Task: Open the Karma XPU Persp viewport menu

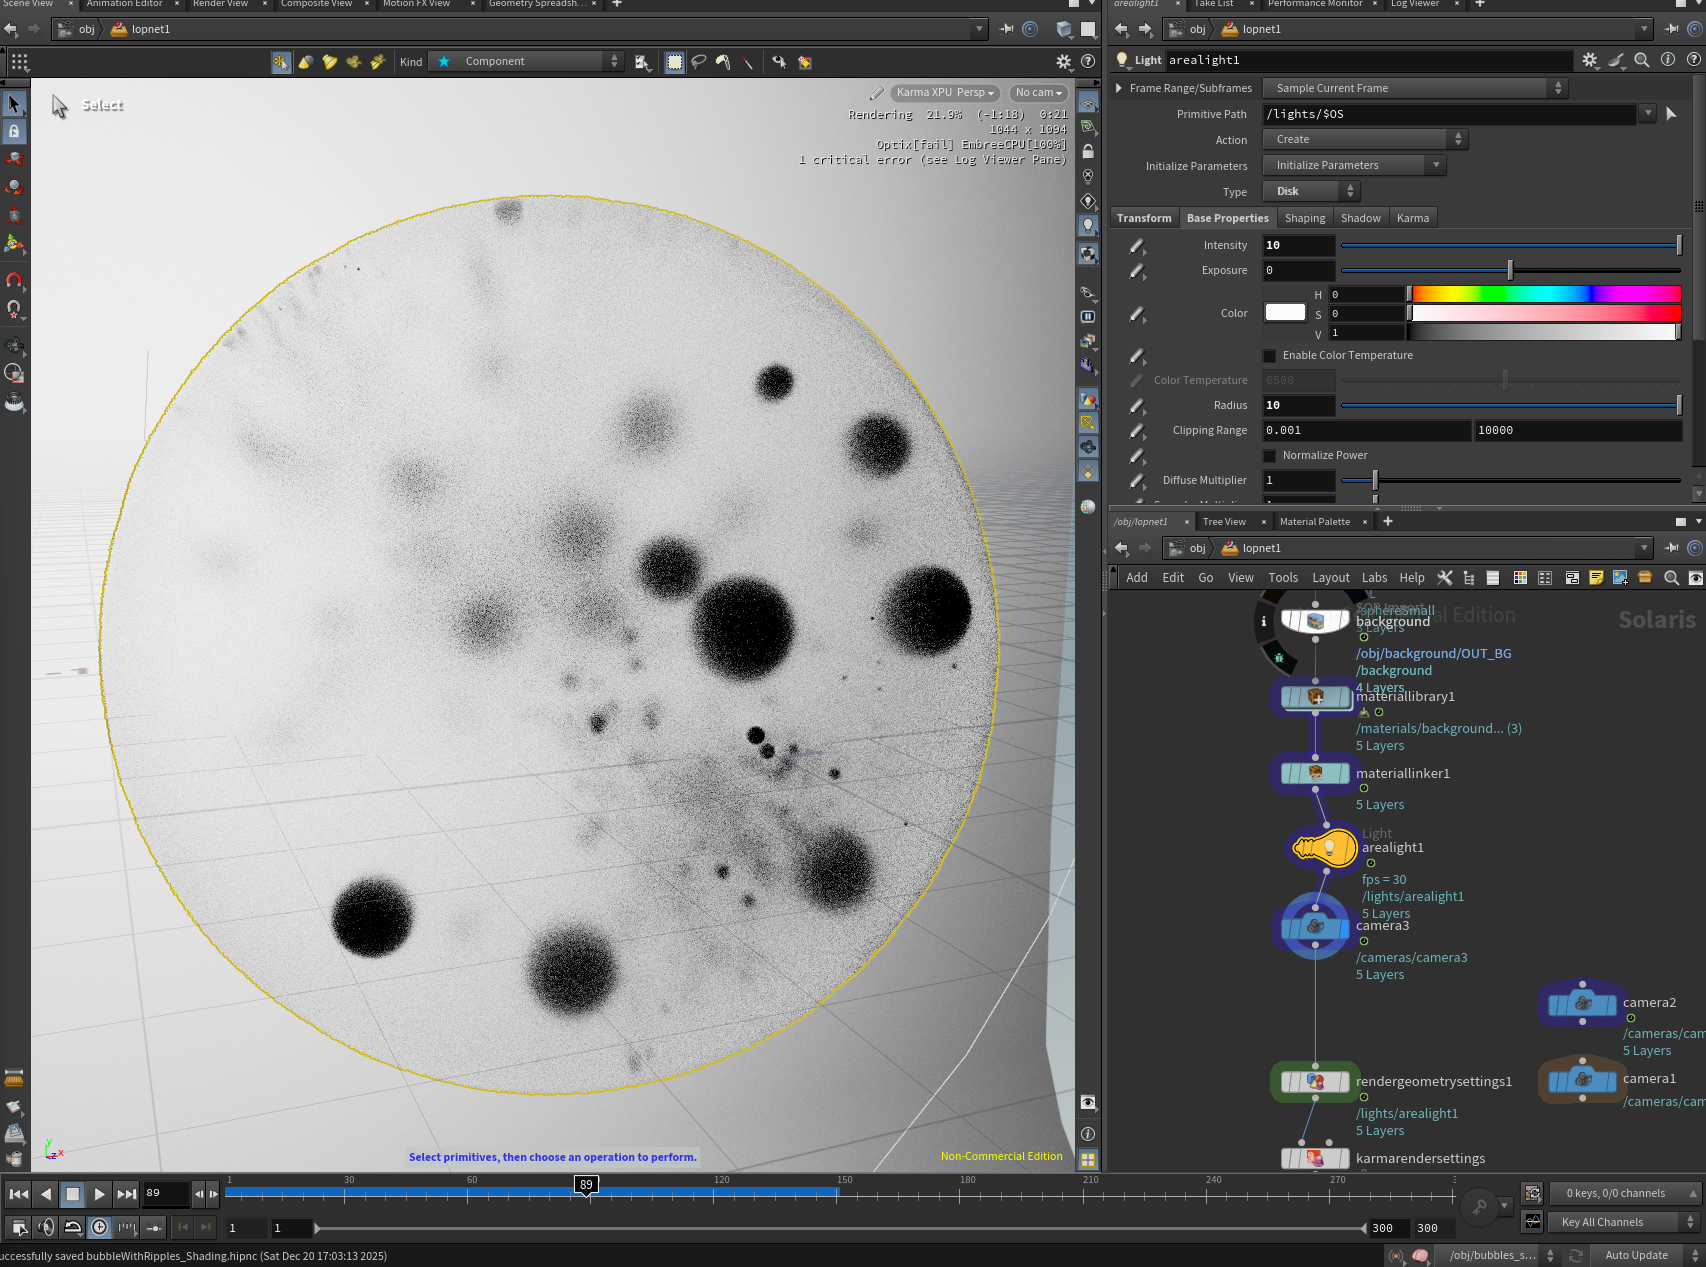Action: click(x=944, y=93)
